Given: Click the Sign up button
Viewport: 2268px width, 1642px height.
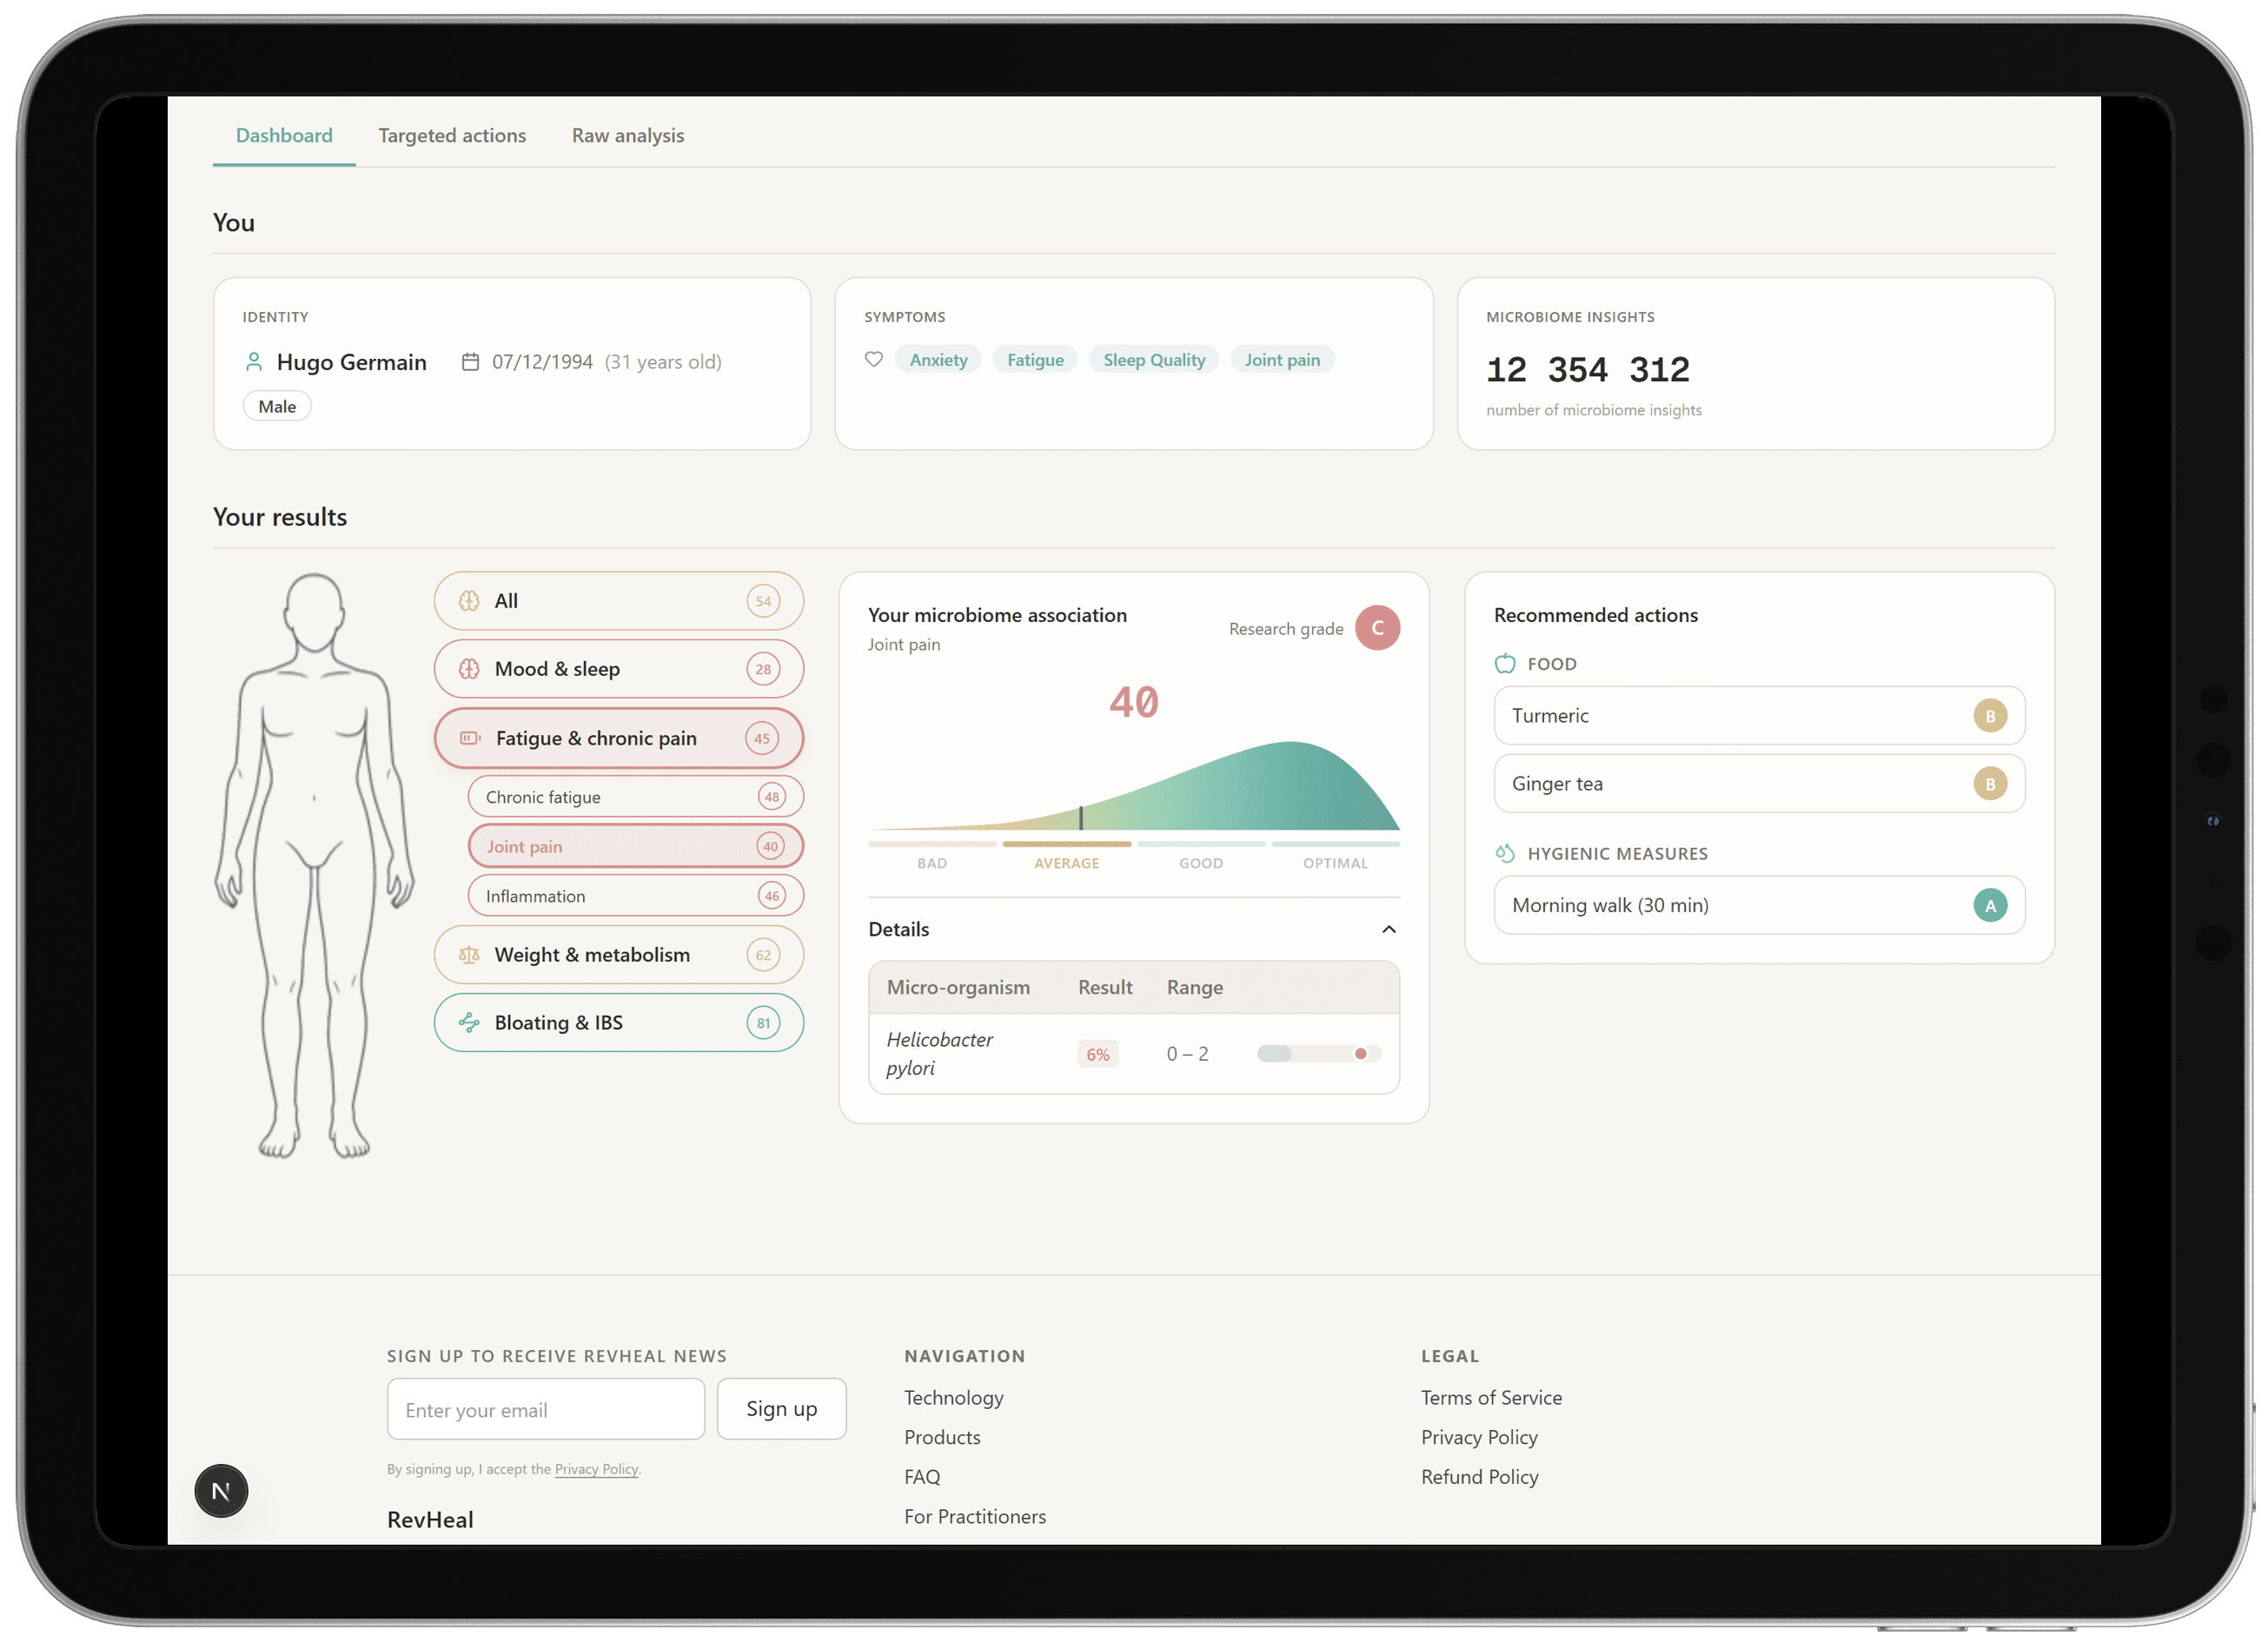Looking at the screenshot, I should (781, 1408).
